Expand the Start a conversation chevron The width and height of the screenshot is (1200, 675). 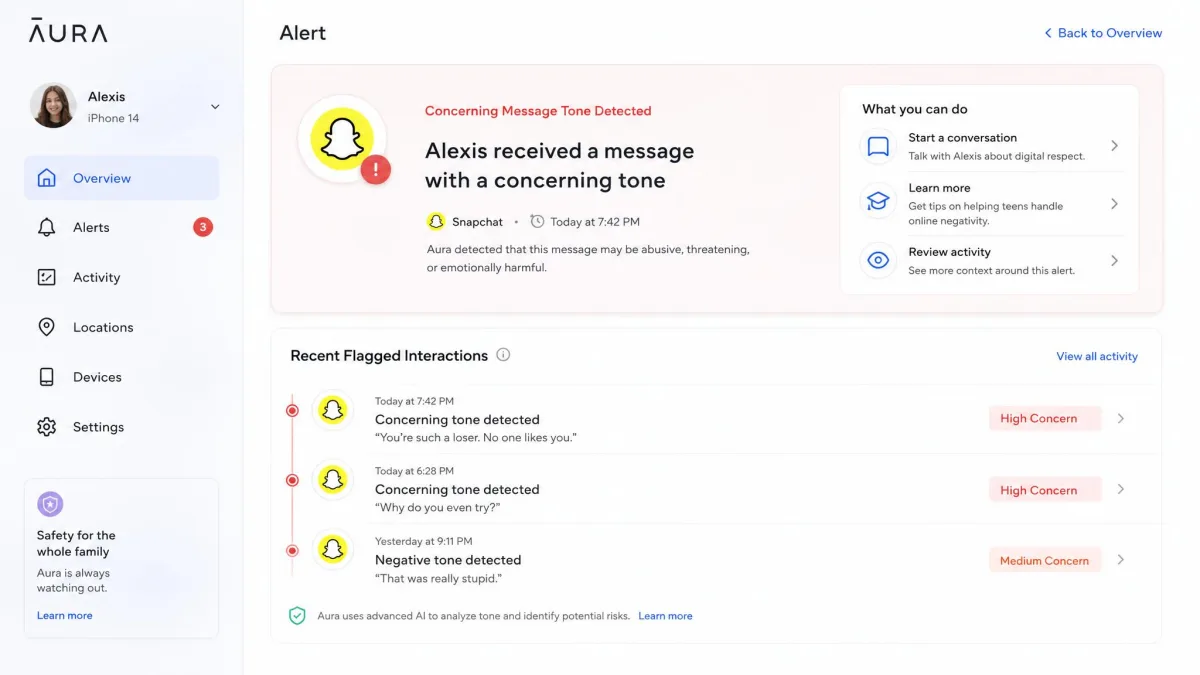point(1114,146)
